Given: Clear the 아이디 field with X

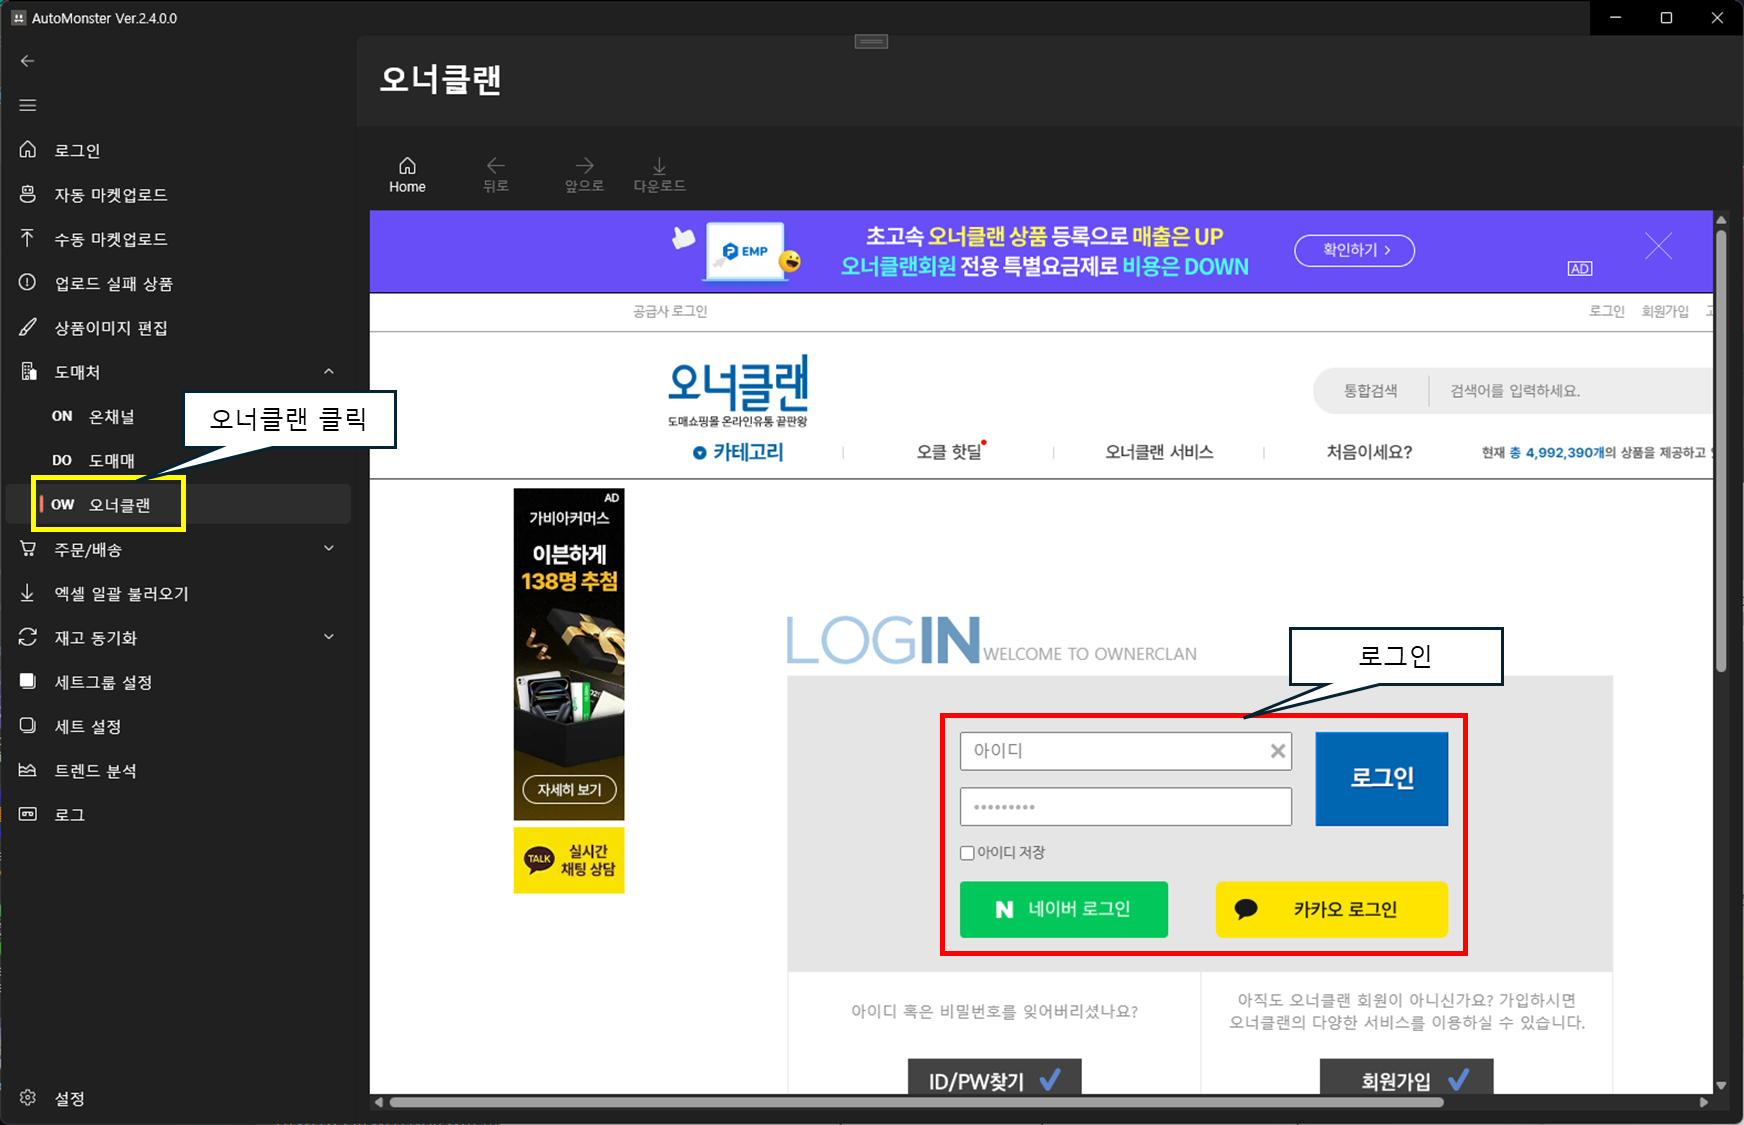Looking at the screenshot, I should coord(1277,751).
